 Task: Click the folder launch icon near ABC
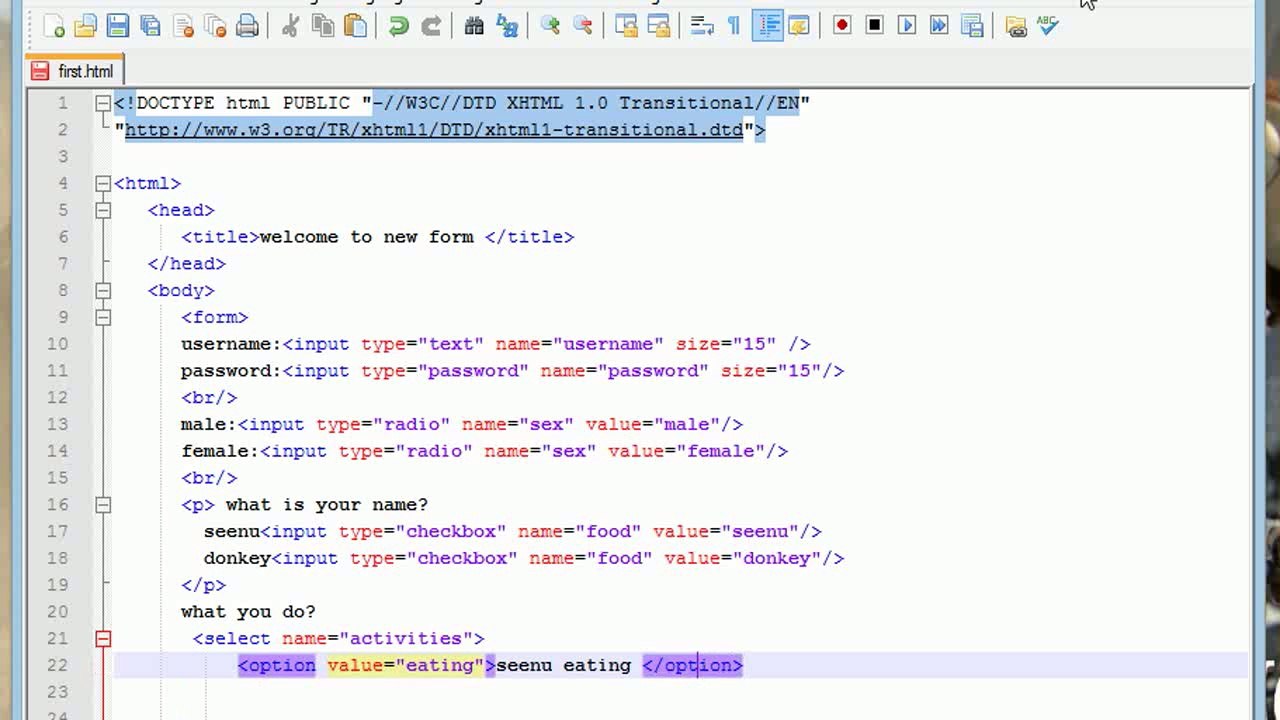pyautogui.click(x=1016, y=26)
